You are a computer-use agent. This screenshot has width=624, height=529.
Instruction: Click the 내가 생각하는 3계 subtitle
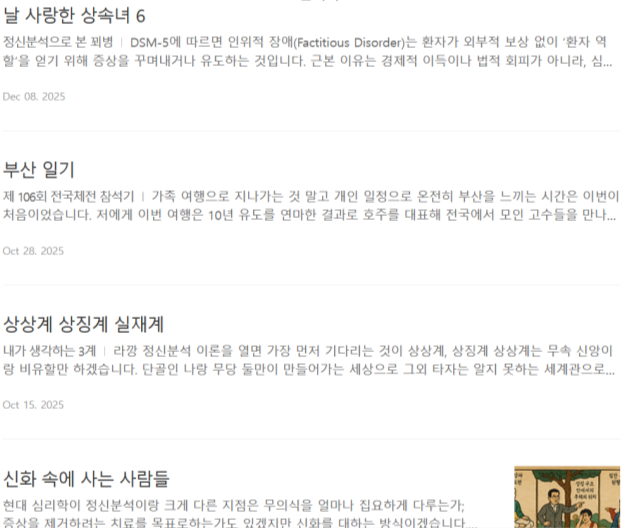tap(49, 351)
